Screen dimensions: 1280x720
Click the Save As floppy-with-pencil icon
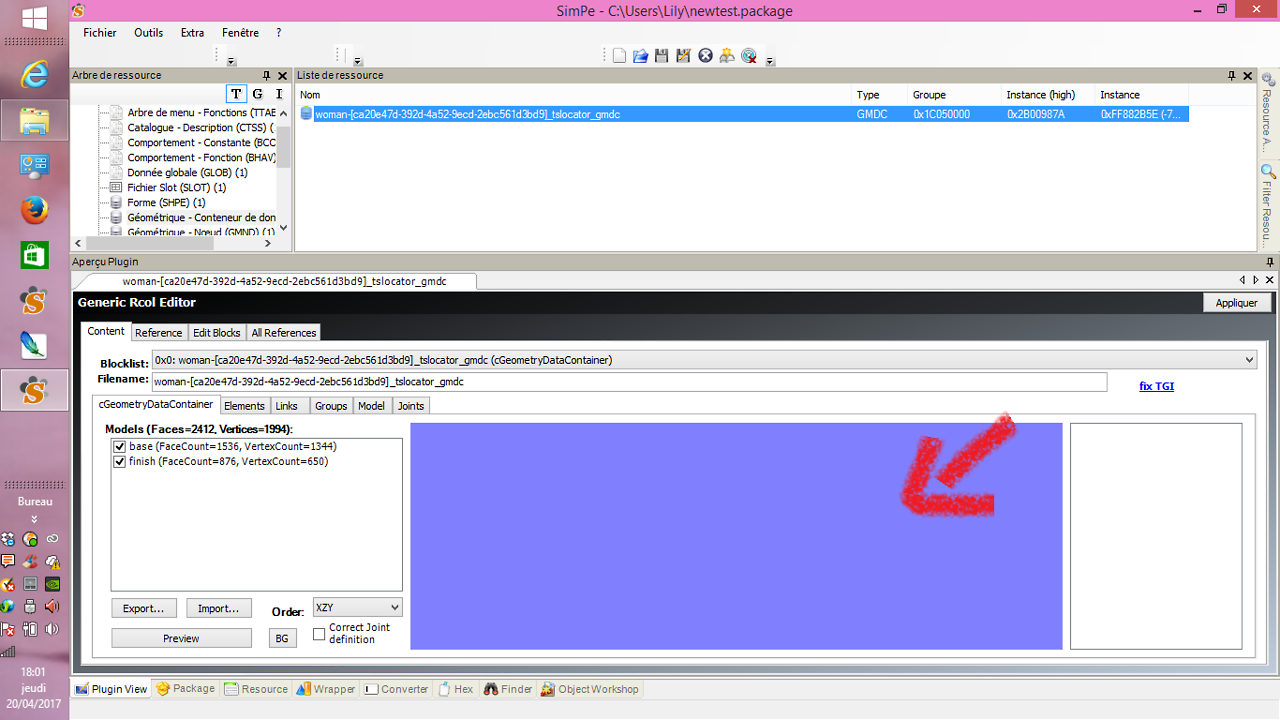click(x=683, y=56)
